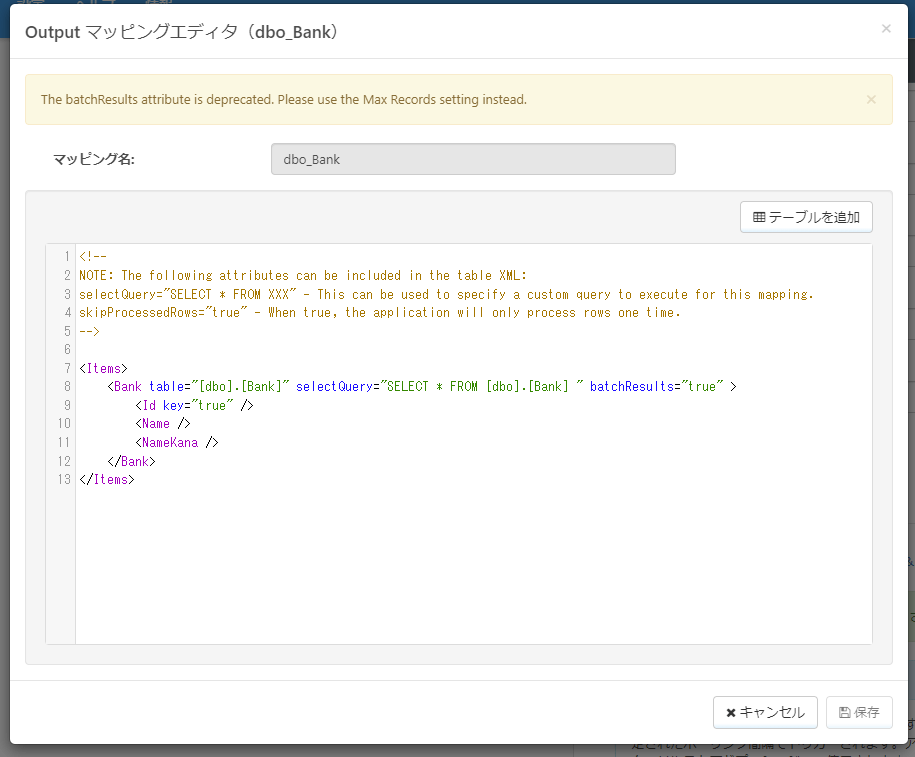The height and width of the screenshot is (757, 915).
Task: Place cursor on the closing </Bank> tag
Action: coord(131,461)
